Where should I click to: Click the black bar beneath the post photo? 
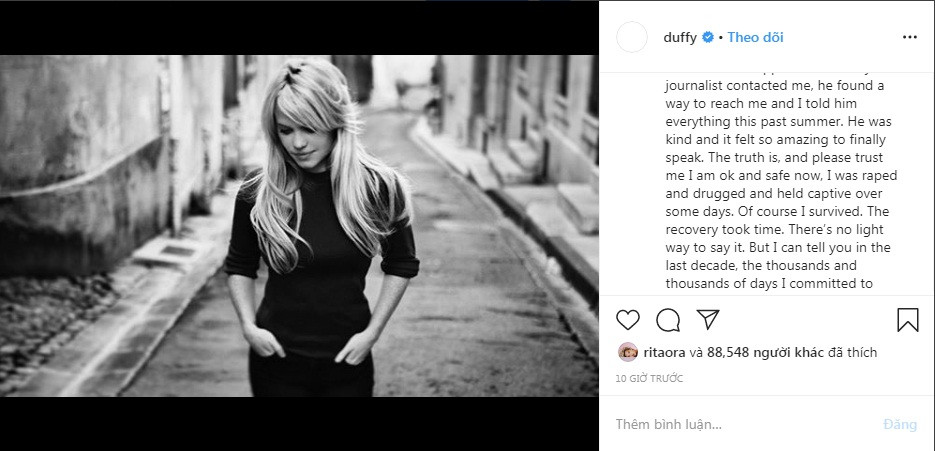299,424
